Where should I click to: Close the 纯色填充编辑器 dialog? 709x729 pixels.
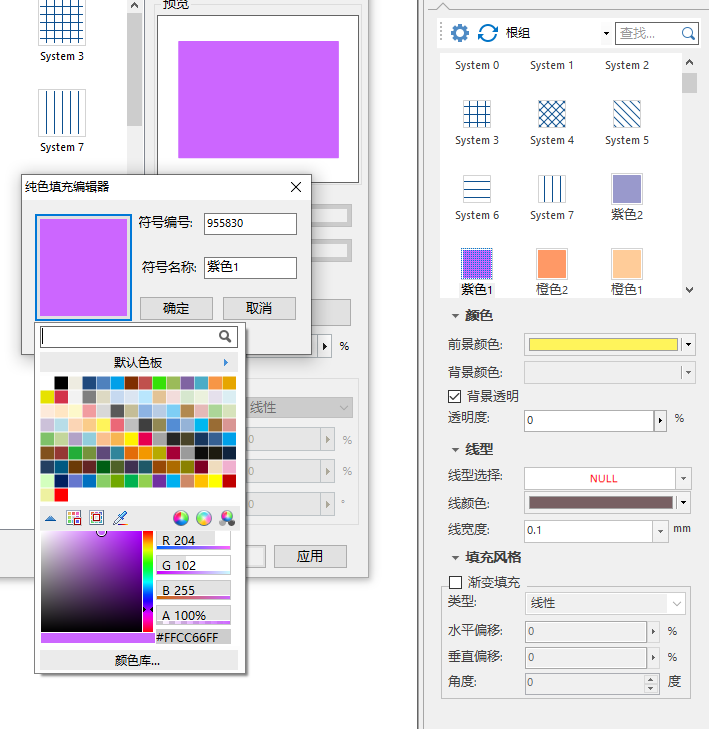click(x=296, y=187)
